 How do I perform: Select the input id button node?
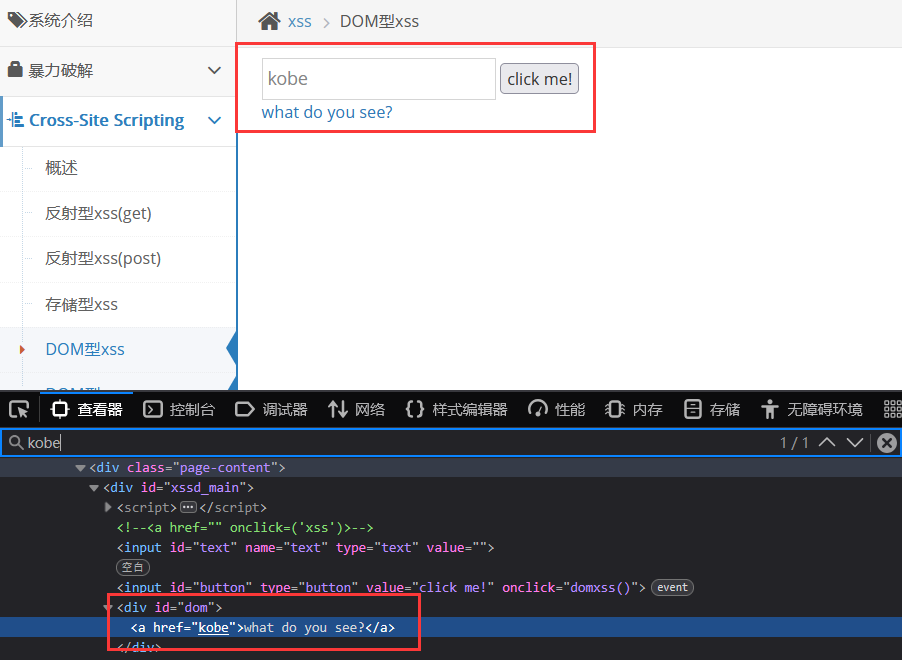tap(381, 587)
